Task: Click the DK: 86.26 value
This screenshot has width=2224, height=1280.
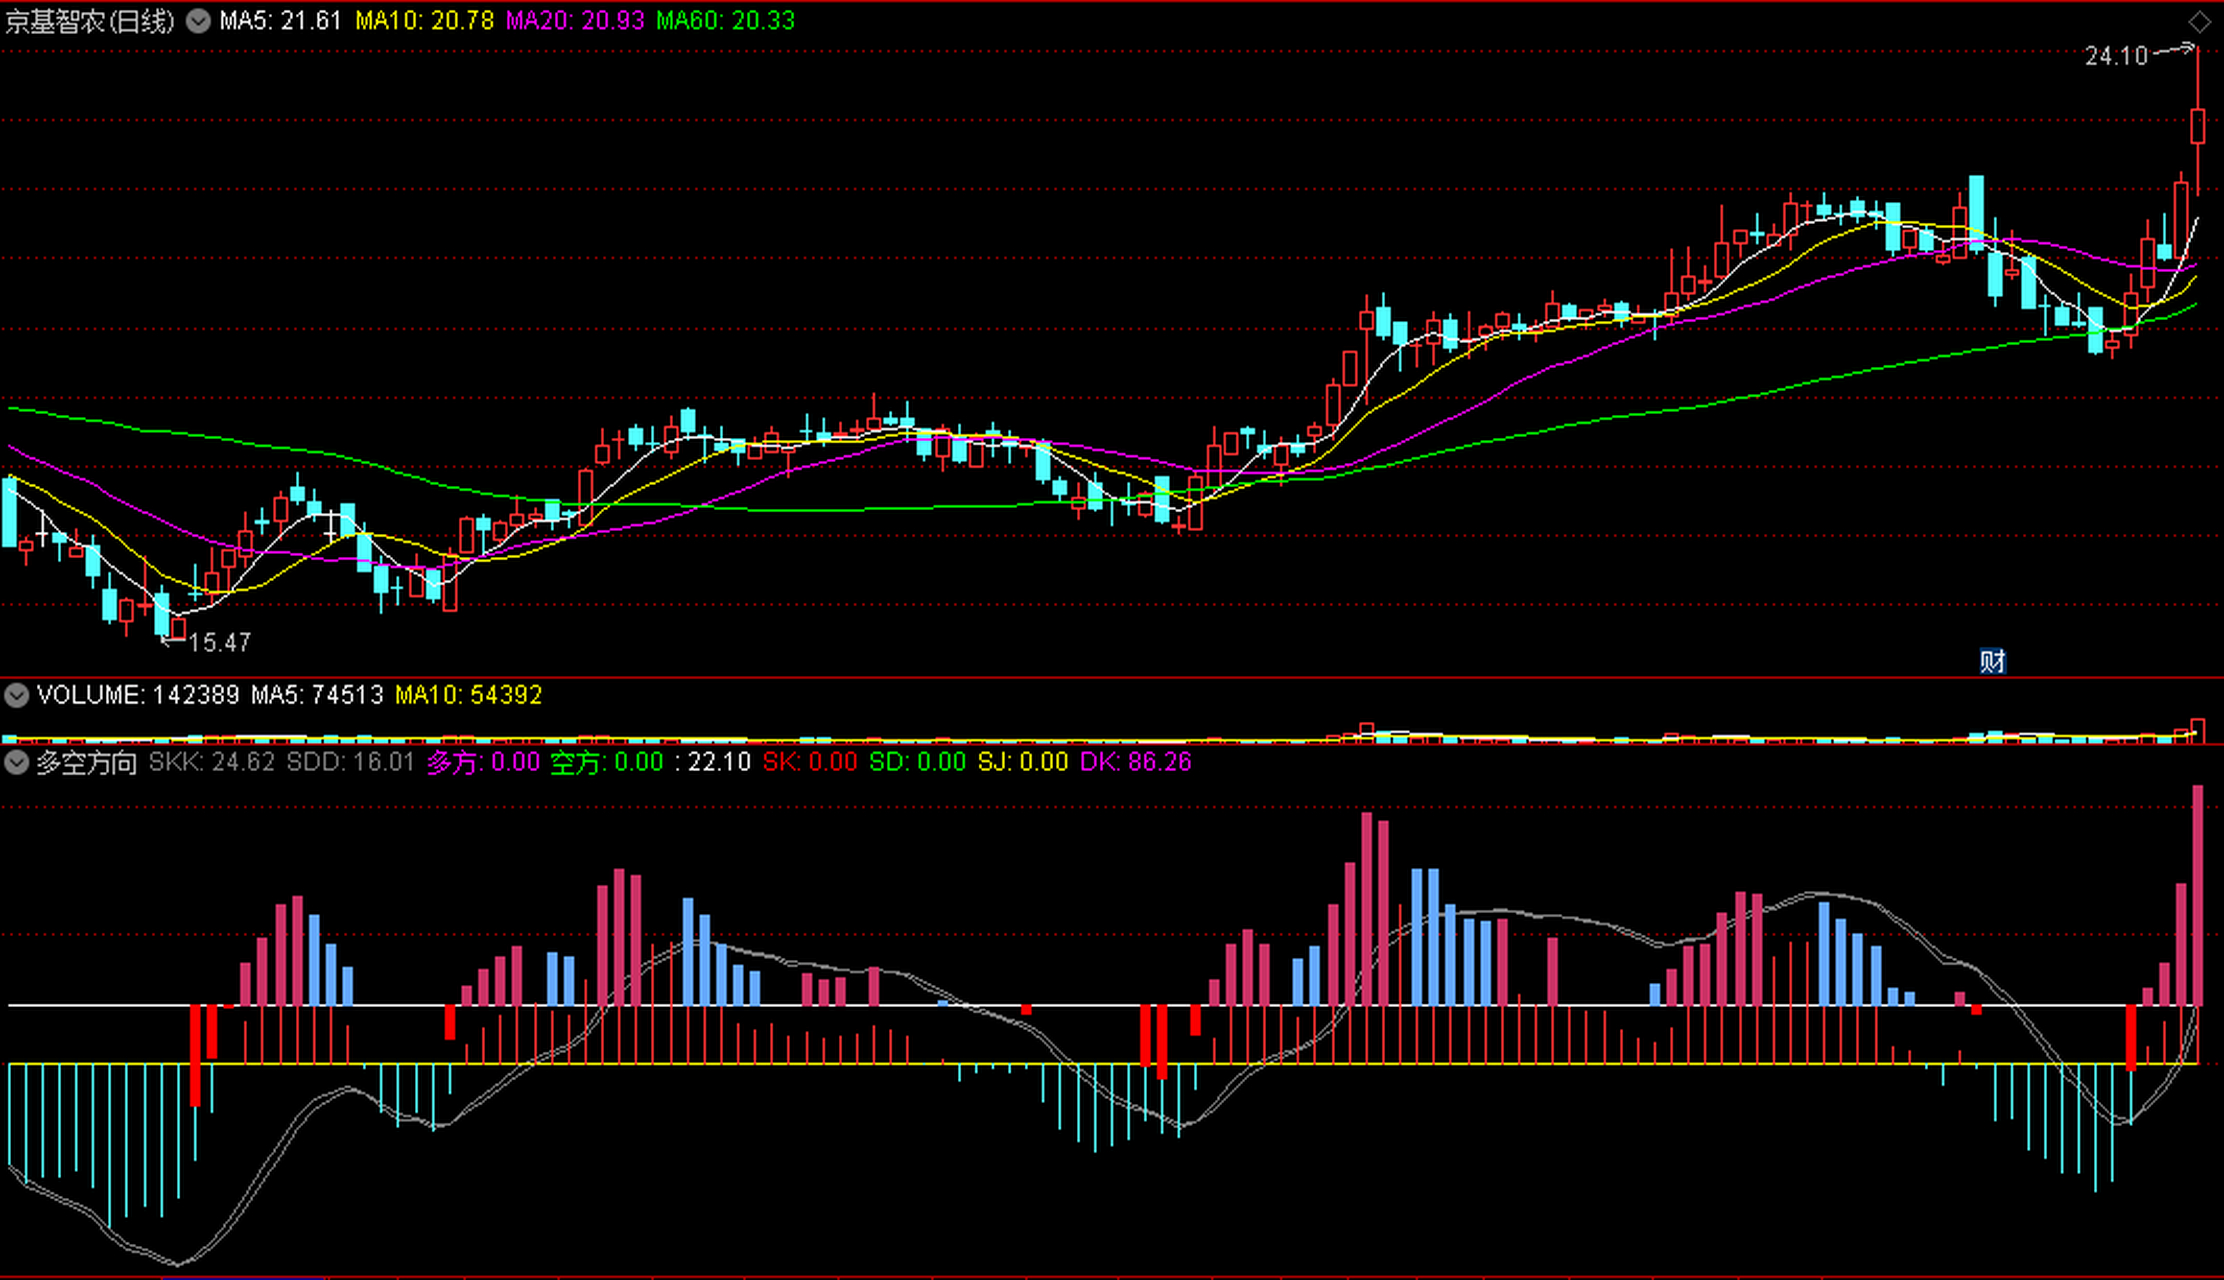Action: [1136, 763]
